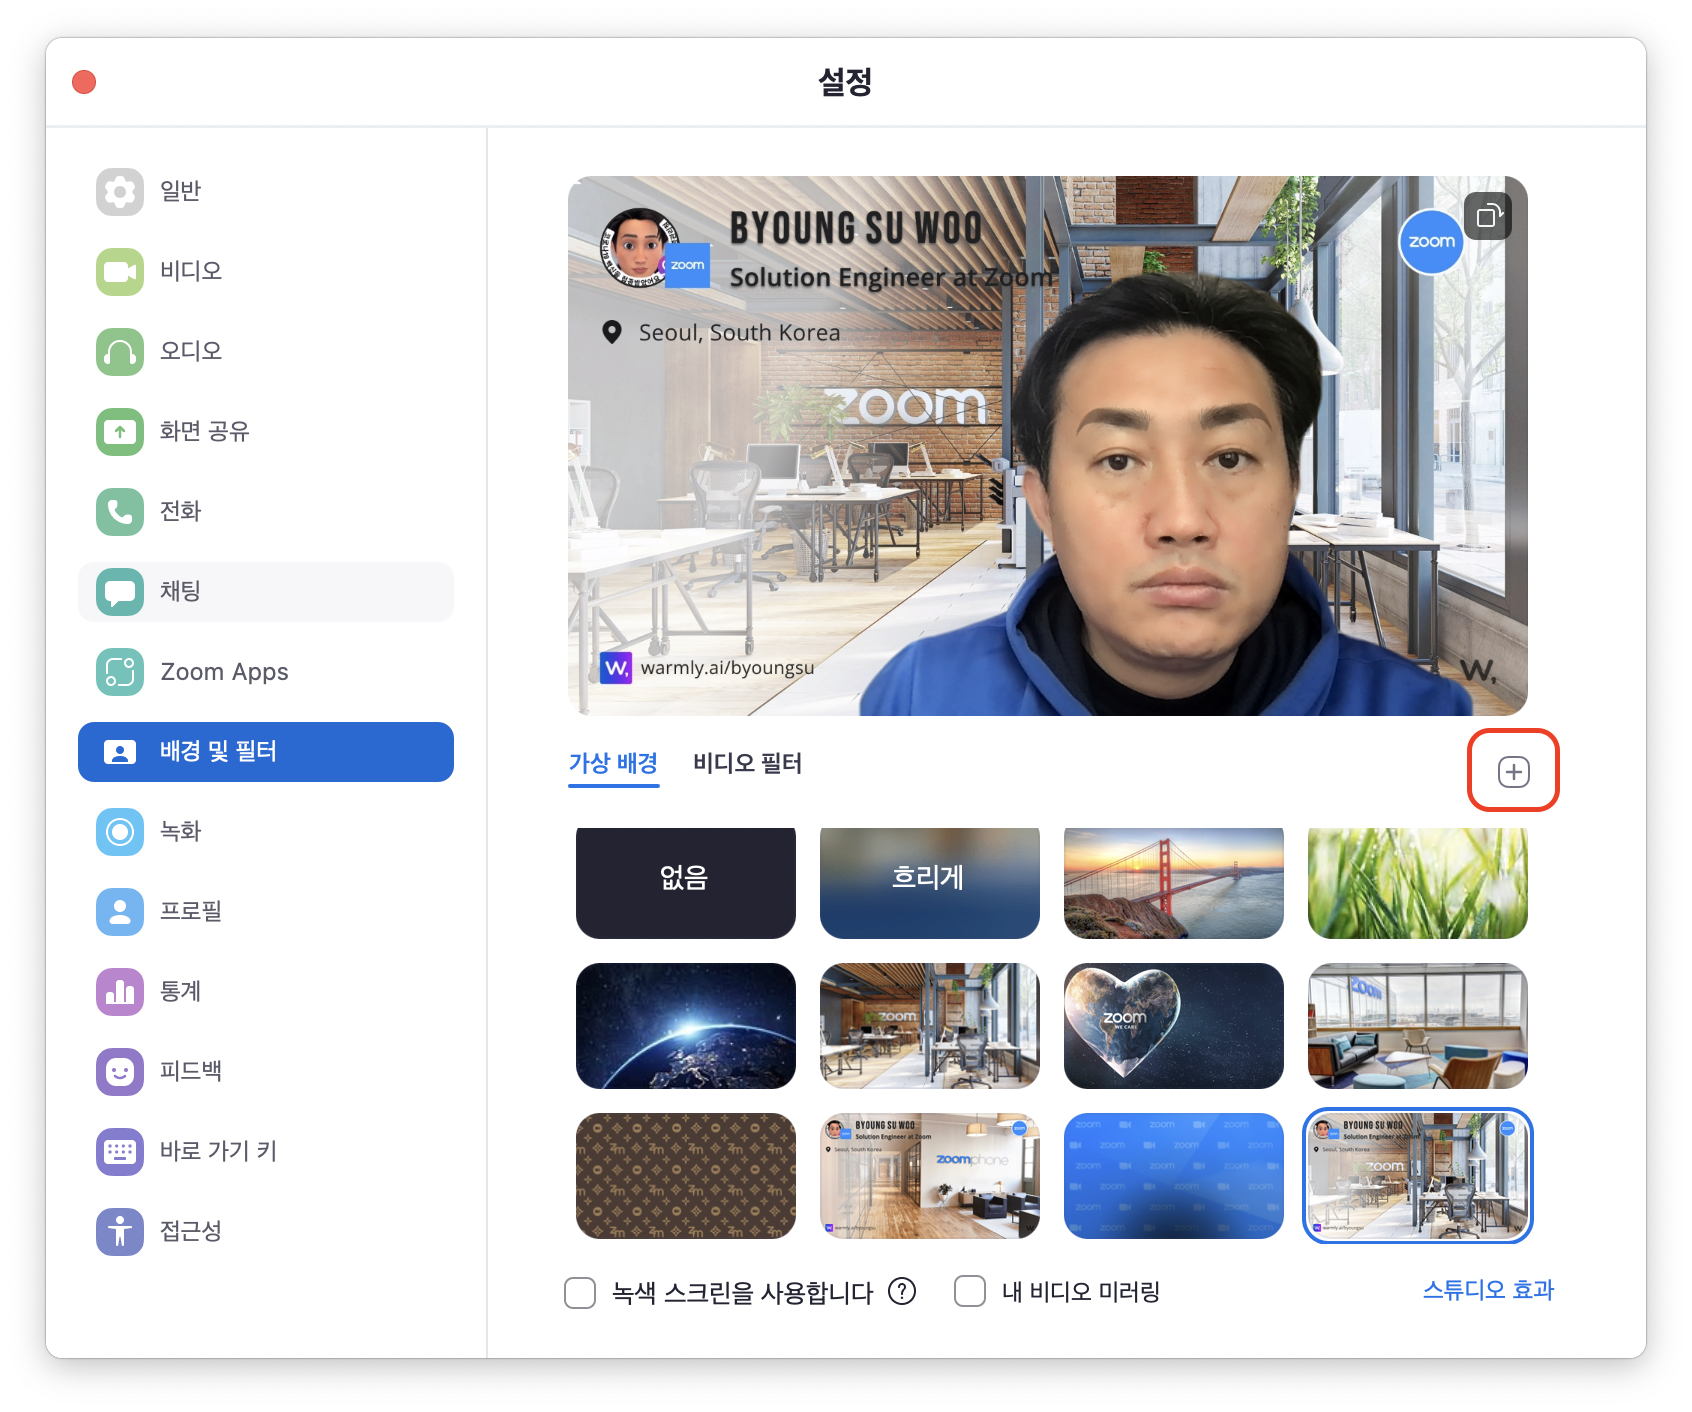Open the Zoom Apps icon

point(120,671)
